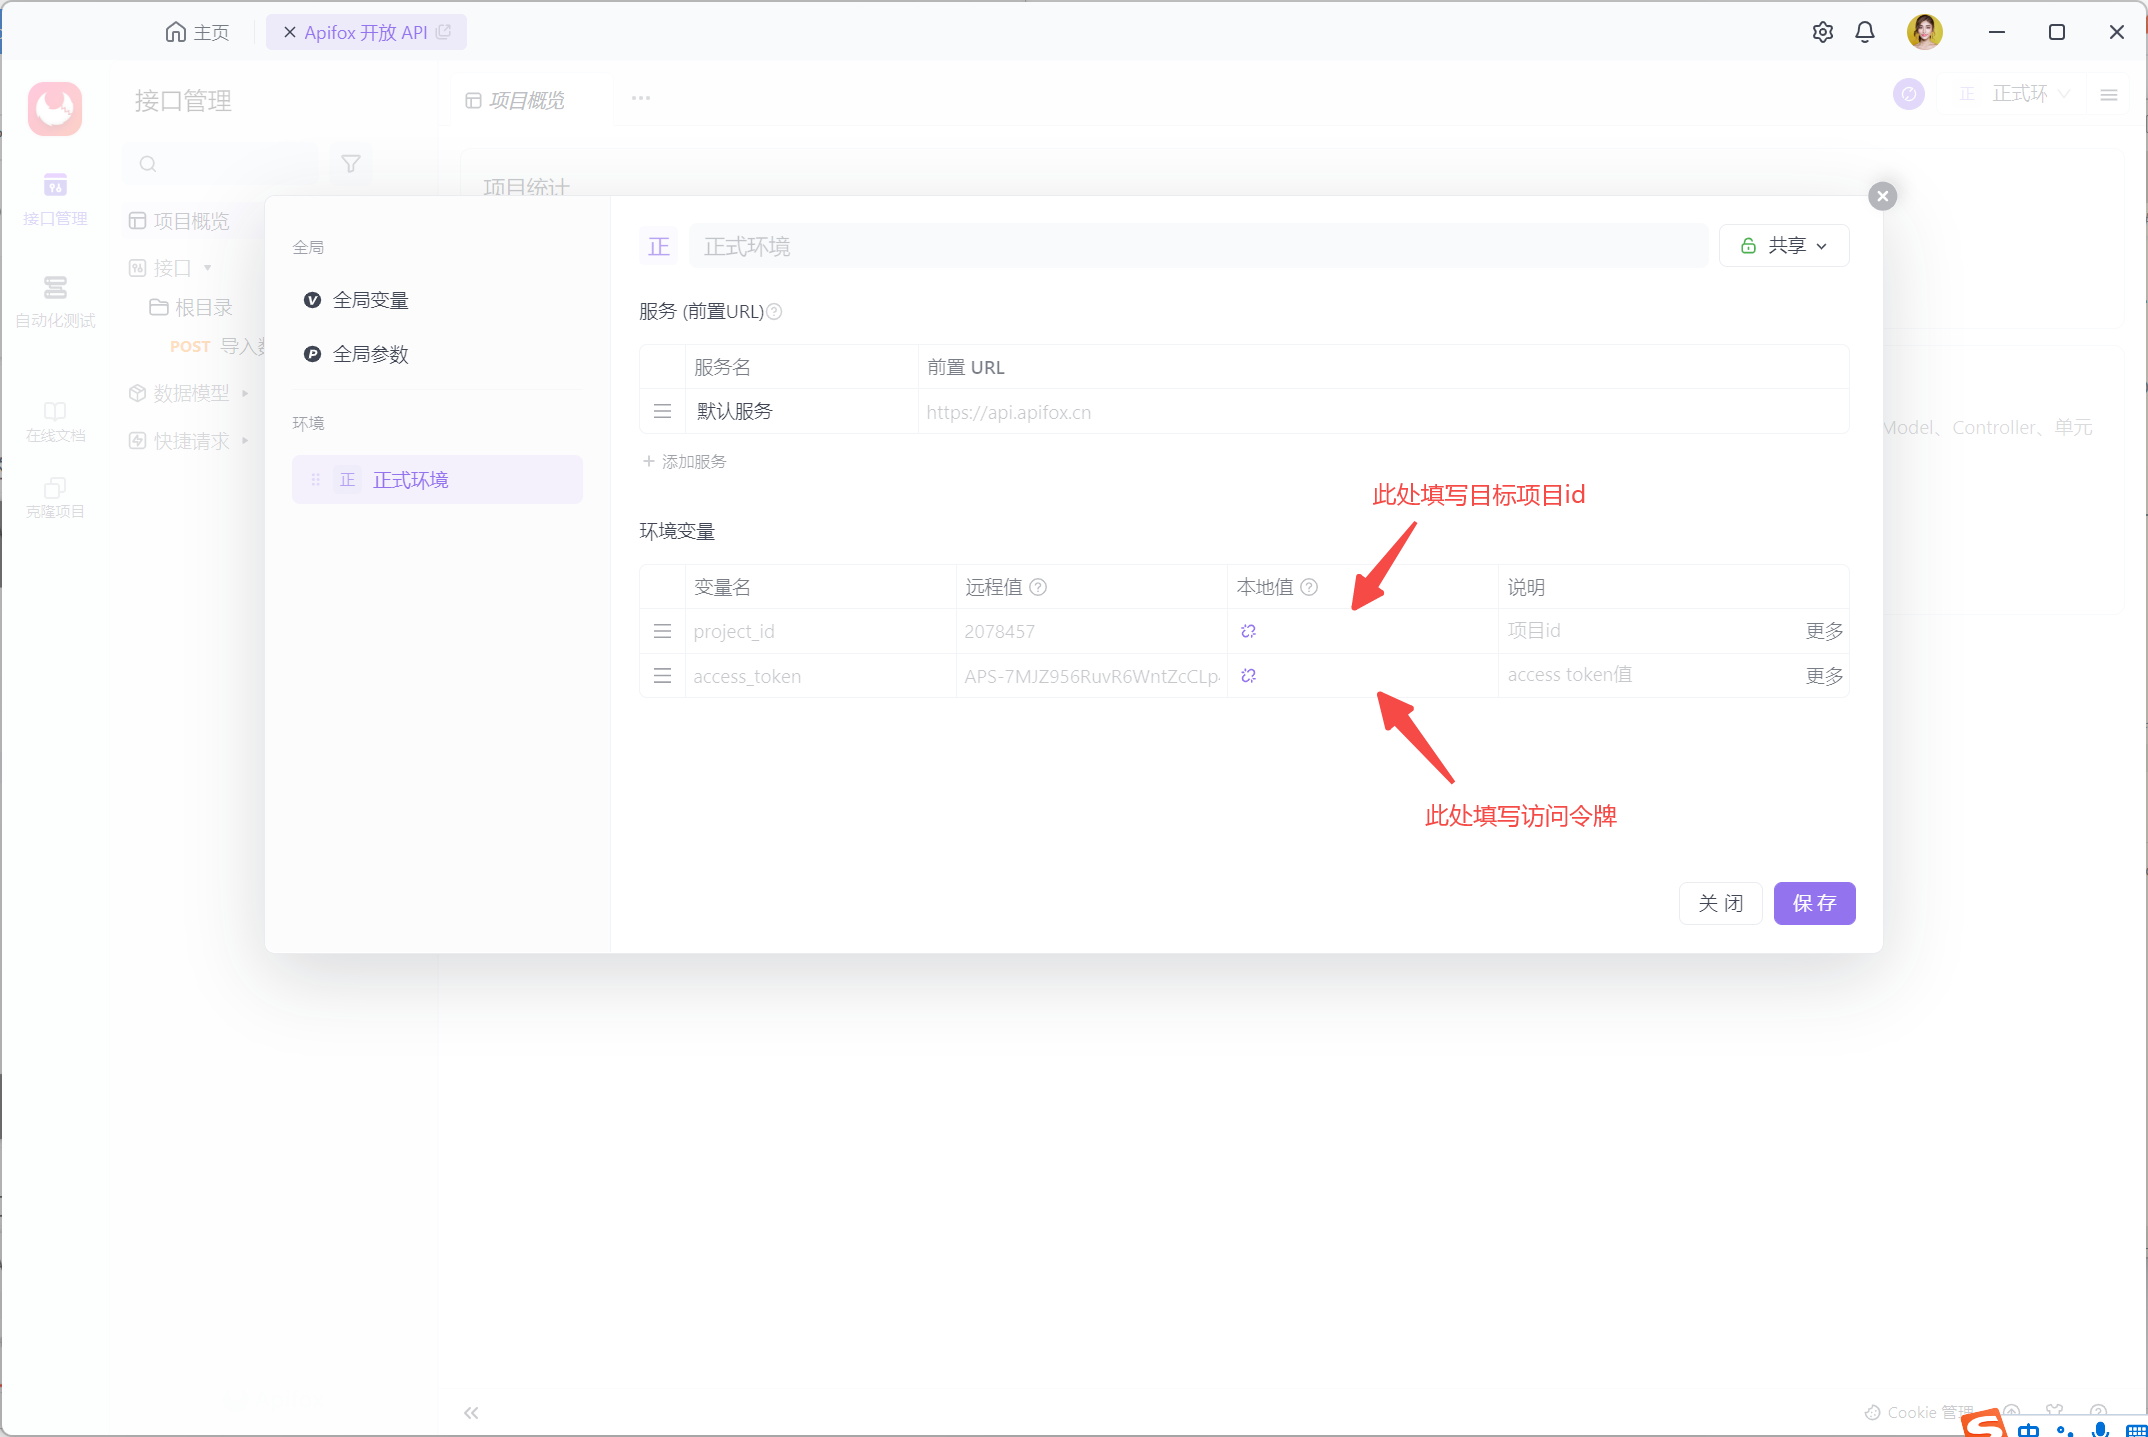Open the notifications bell
Screen dimensions: 2148x1437
click(x=1865, y=32)
